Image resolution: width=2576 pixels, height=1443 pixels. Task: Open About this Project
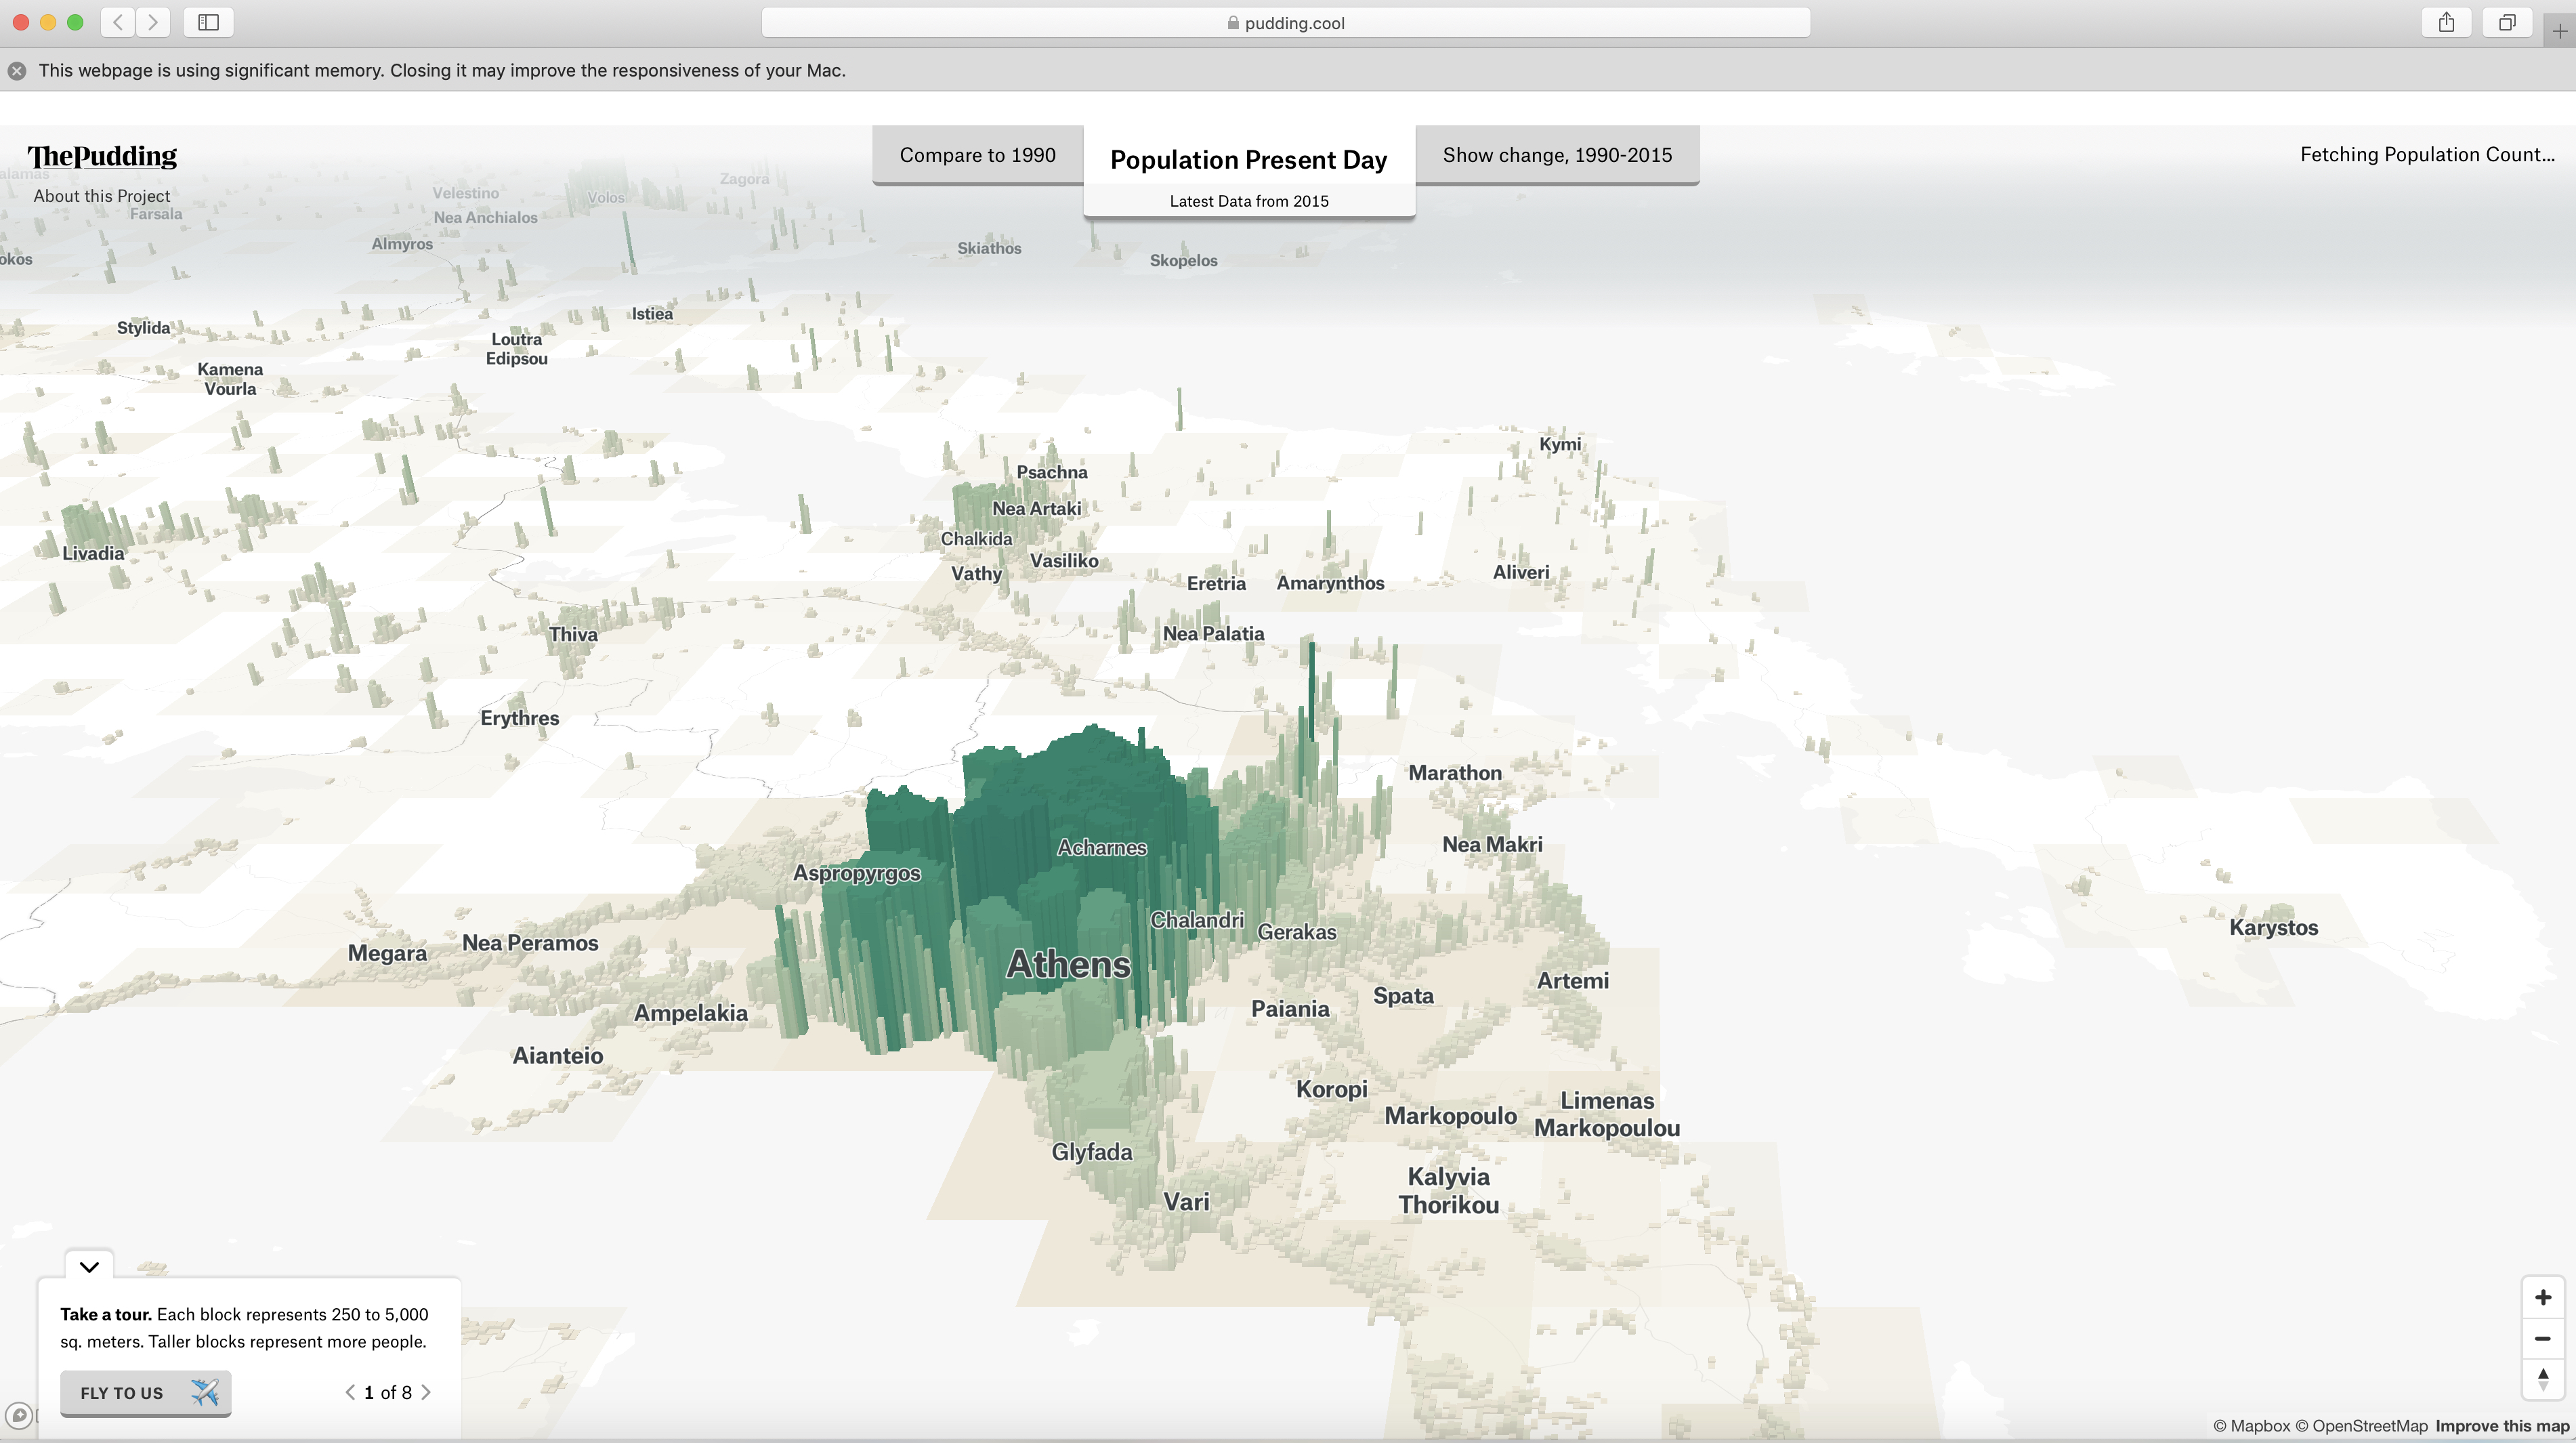tap(101, 196)
